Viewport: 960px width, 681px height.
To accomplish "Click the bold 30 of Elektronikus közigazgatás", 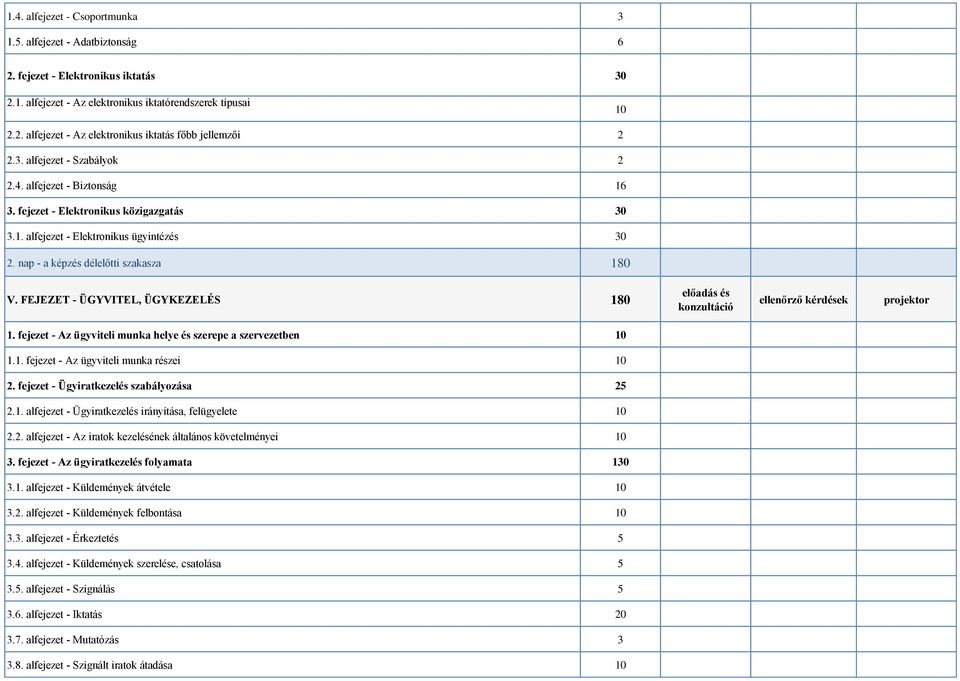I will 620,211.
